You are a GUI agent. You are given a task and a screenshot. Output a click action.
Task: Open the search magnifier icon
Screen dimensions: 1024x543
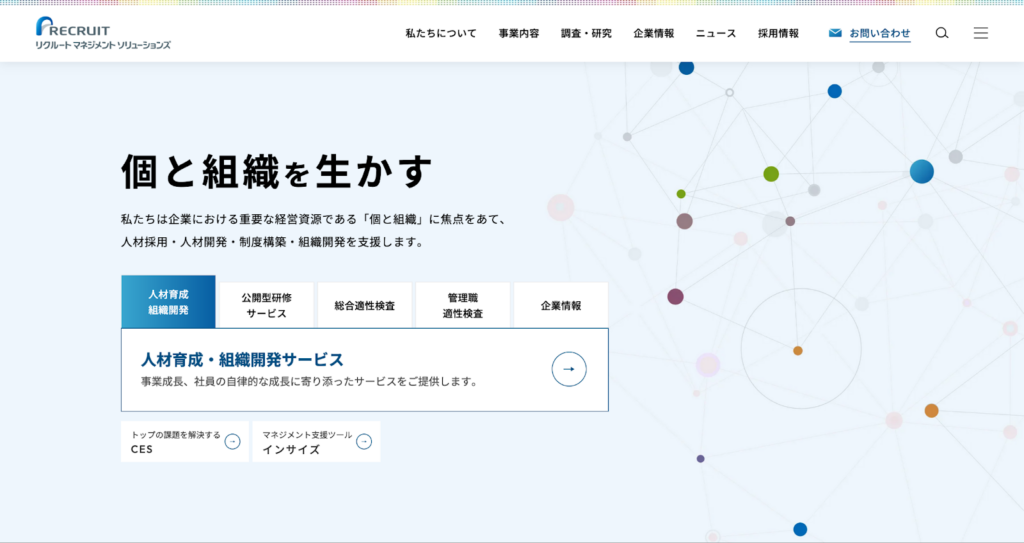click(941, 33)
